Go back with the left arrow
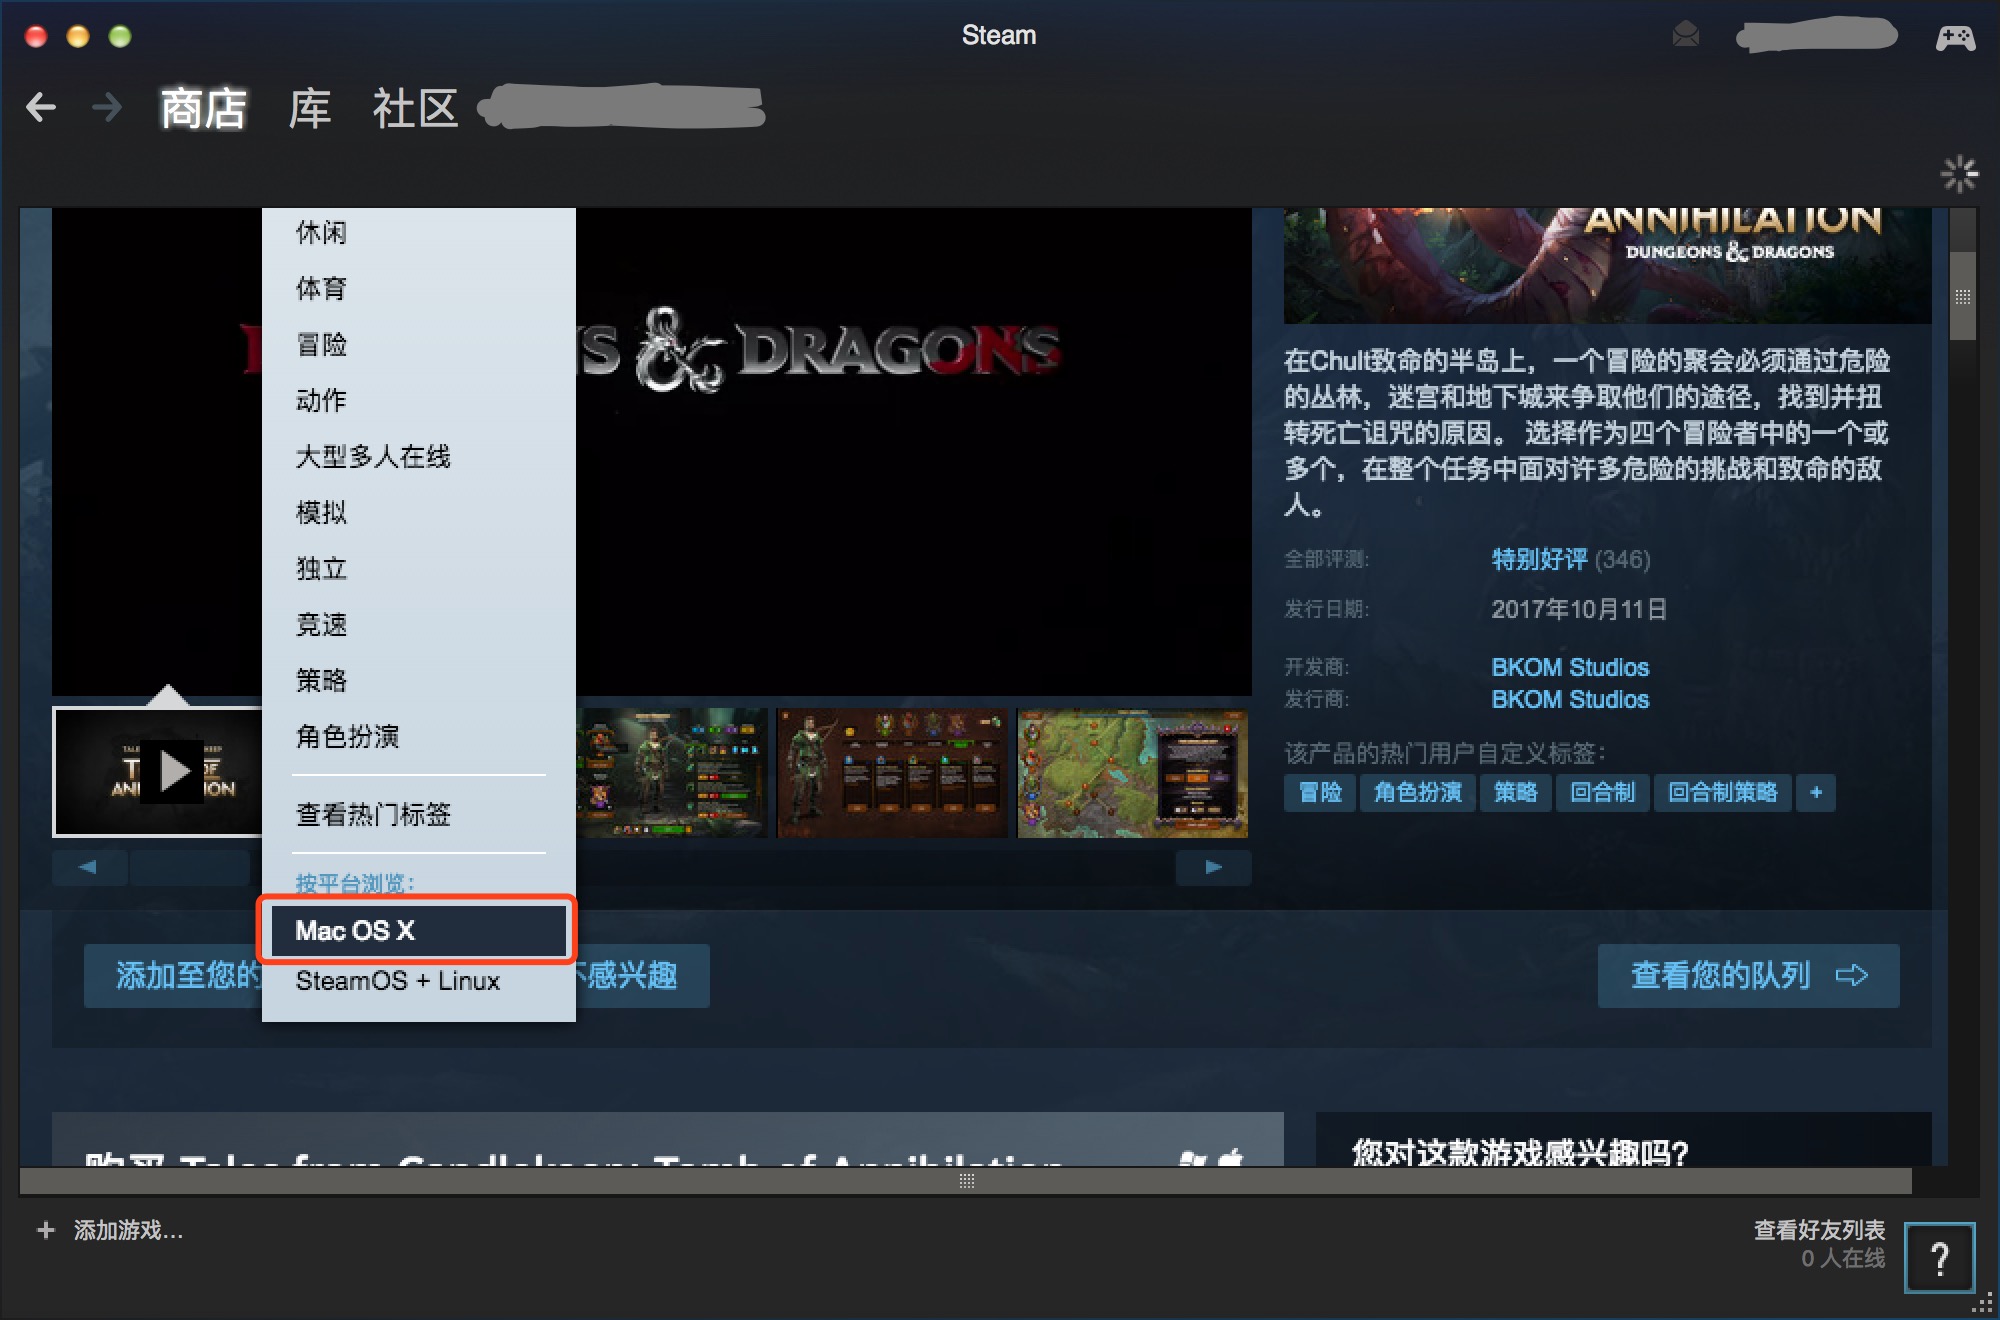This screenshot has height=1320, width=2000. click(x=40, y=107)
